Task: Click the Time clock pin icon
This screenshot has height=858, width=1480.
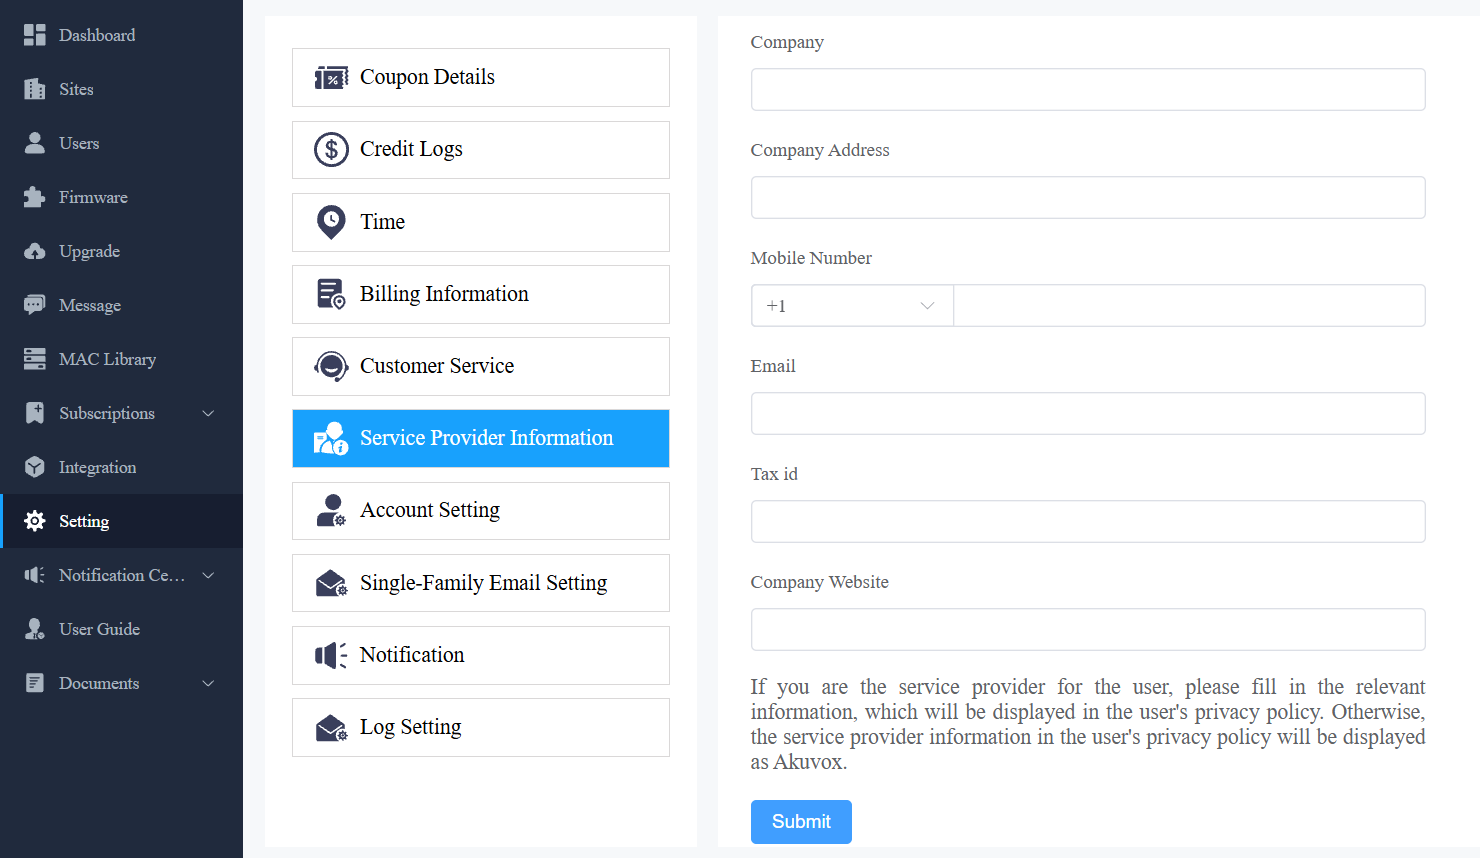Action: point(331,222)
